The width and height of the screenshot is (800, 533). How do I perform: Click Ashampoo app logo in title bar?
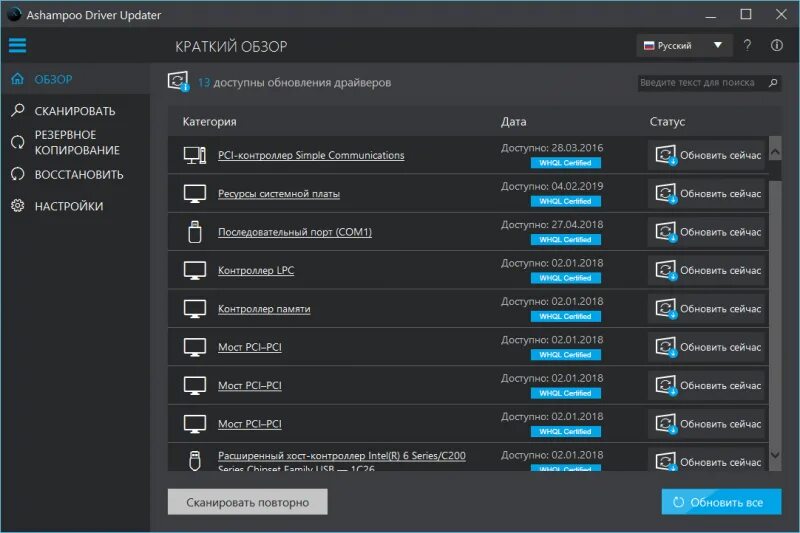tap(14, 14)
